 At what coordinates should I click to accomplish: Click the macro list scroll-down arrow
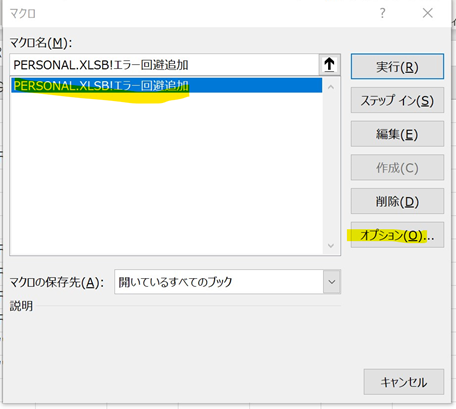point(331,246)
